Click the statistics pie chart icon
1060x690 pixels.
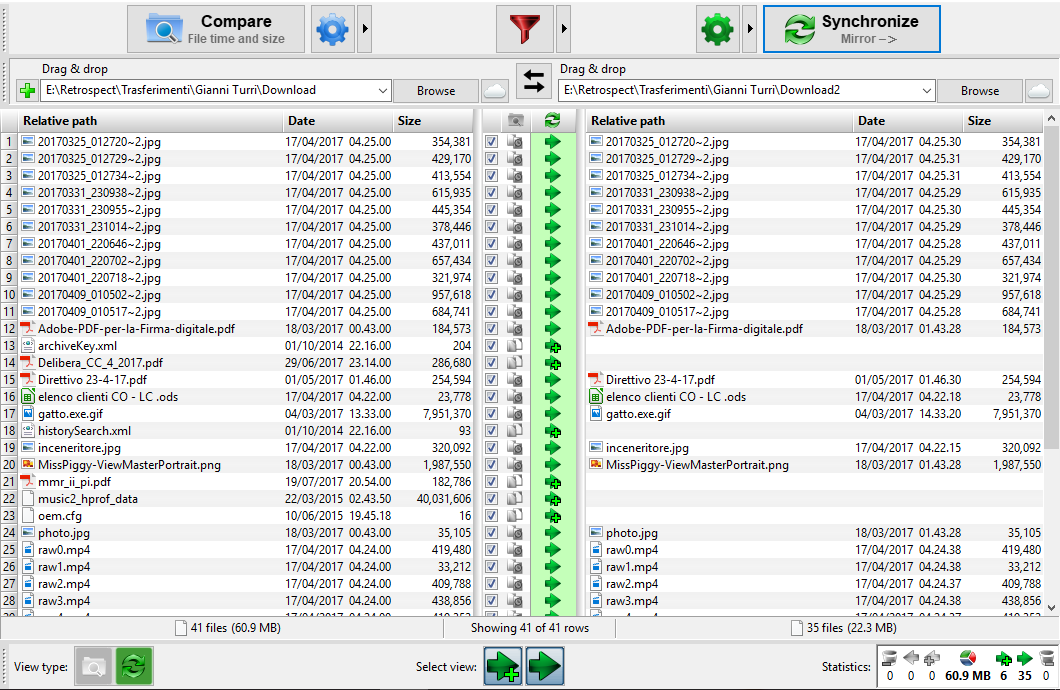pyautogui.click(x=968, y=658)
